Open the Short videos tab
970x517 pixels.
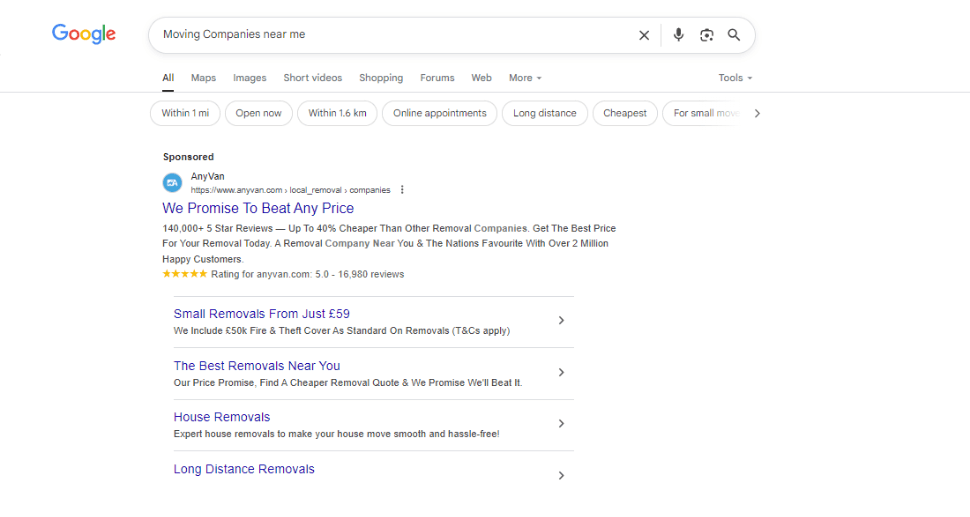[312, 78]
